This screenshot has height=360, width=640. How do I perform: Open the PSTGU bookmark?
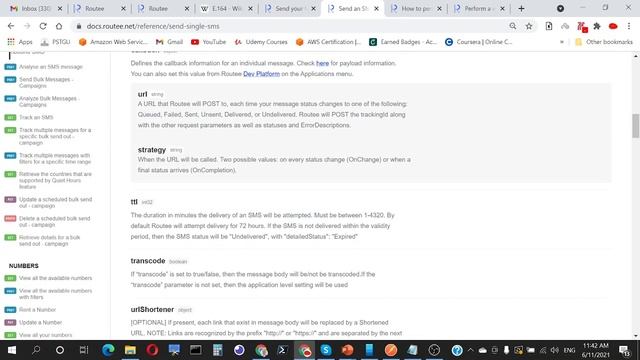[x=56, y=42]
